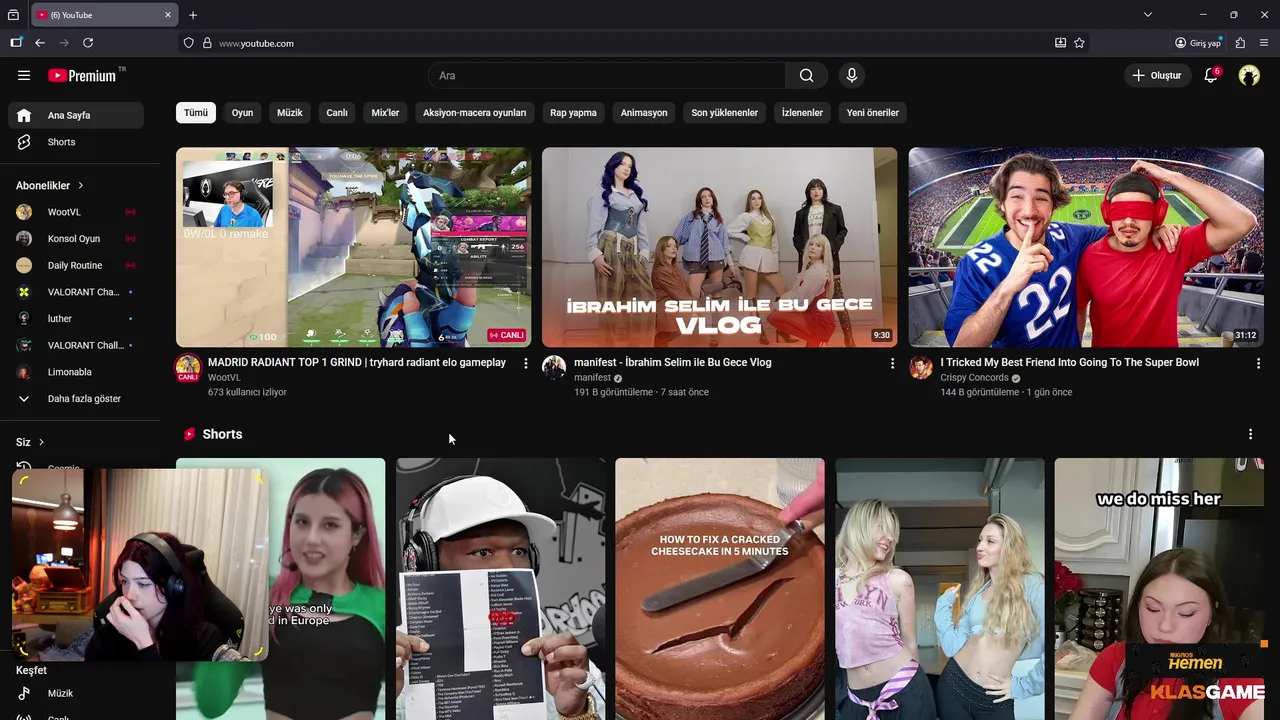
Task: Expand Daha fazla göster subscriptions
Action: [x=76, y=398]
